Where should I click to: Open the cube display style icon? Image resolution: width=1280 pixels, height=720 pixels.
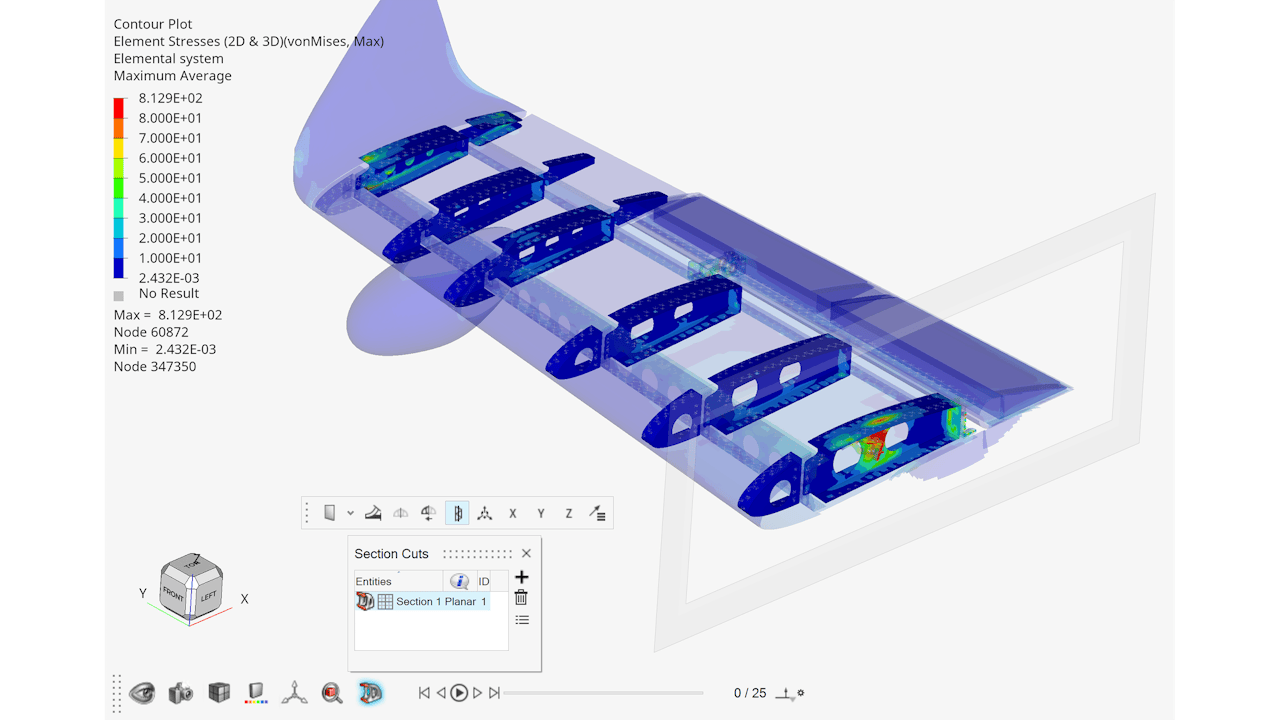pos(219,692)
